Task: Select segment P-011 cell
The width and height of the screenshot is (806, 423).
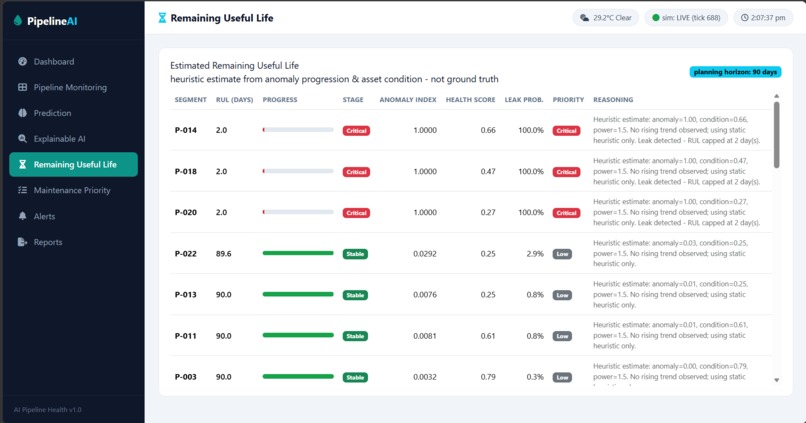Action: click(186, 336)
